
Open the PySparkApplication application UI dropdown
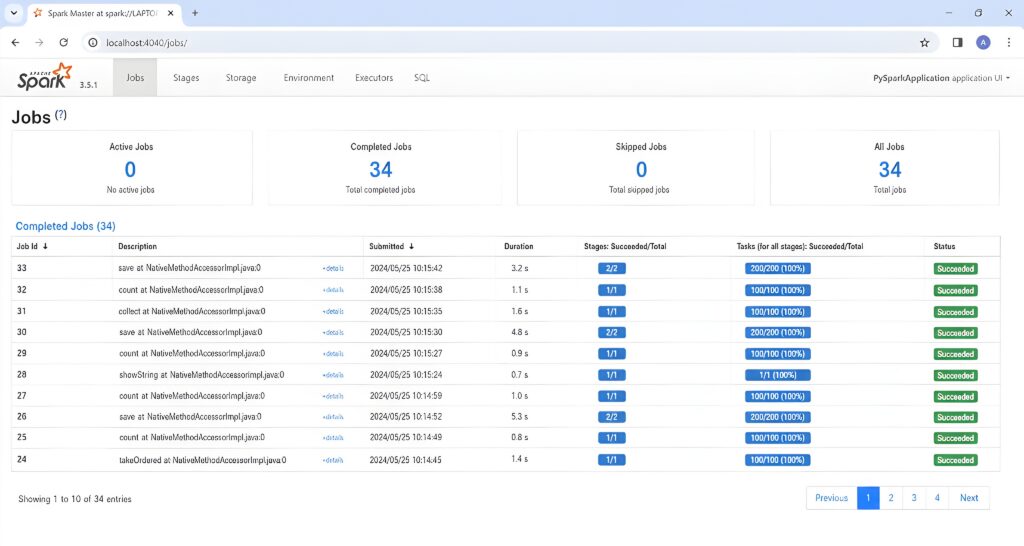point(941,78)
